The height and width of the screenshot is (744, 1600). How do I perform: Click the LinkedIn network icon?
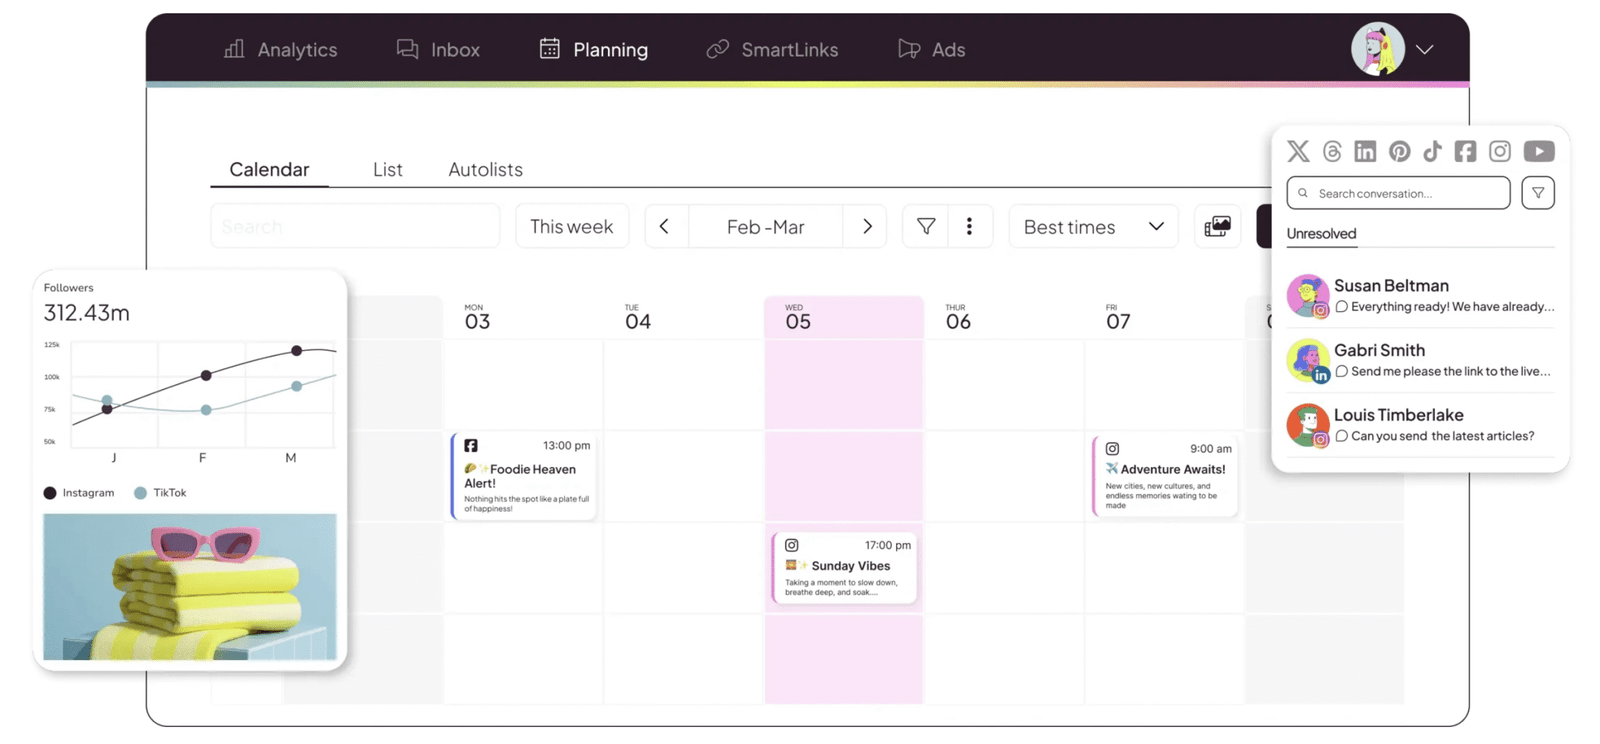(1365, 151)
